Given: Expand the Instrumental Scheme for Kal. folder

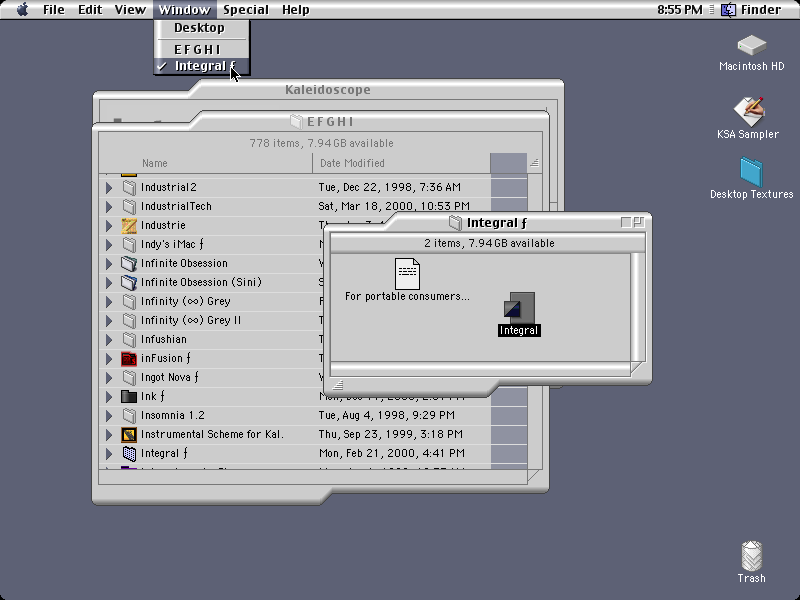Looking at the screenshot, I should tap(109, 435).
